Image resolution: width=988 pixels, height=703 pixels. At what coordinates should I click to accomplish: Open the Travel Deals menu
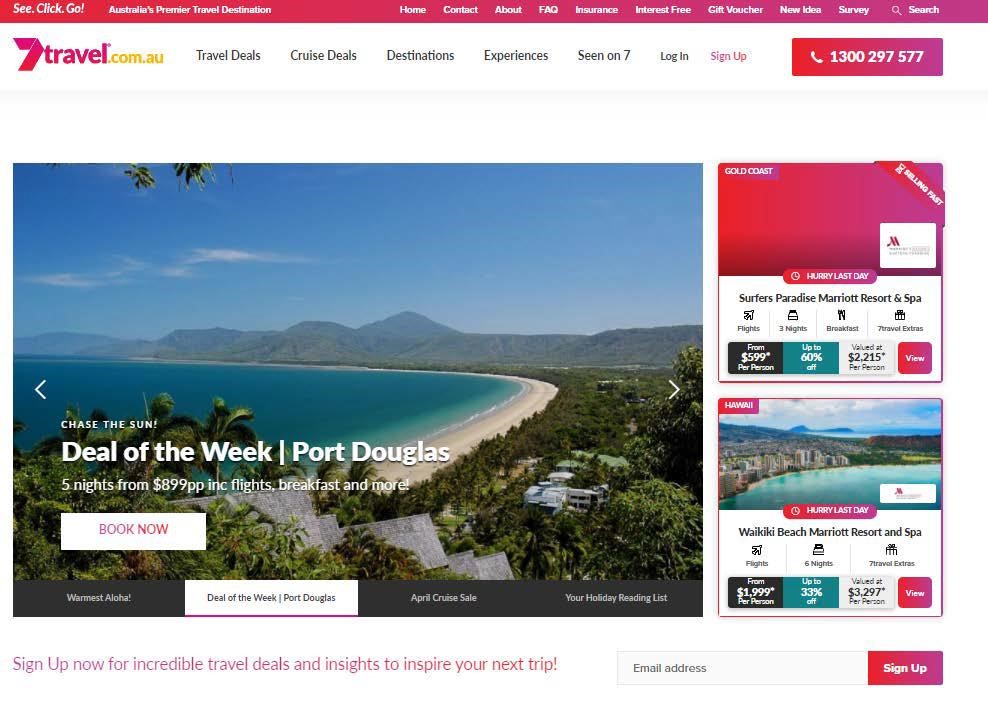228,55
